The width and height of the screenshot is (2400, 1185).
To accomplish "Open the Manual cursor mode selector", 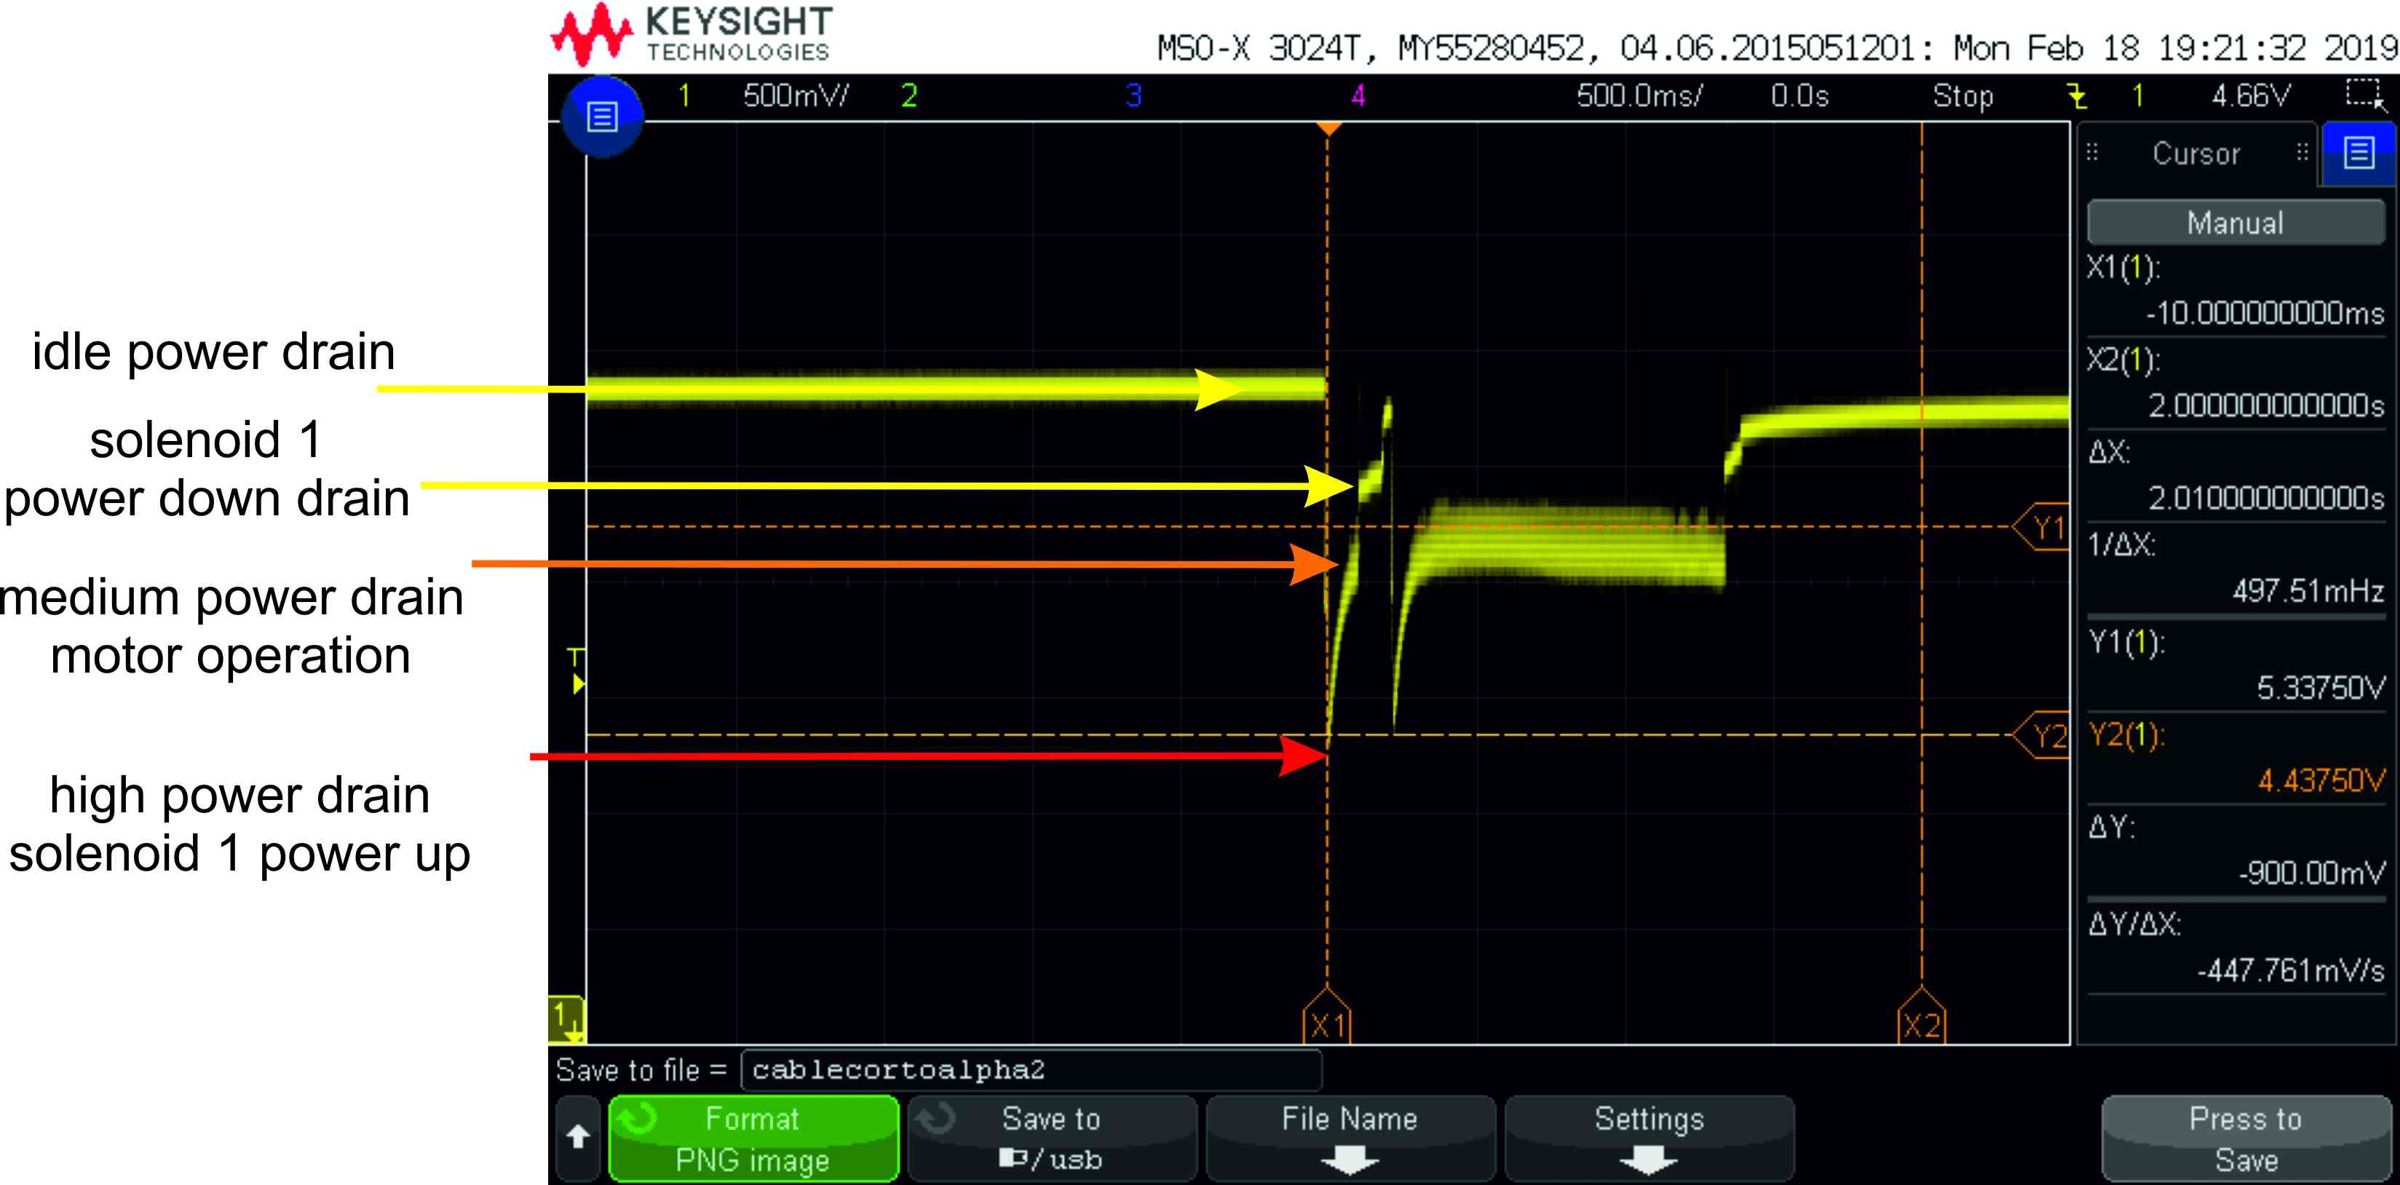I will click(2235, 222).
